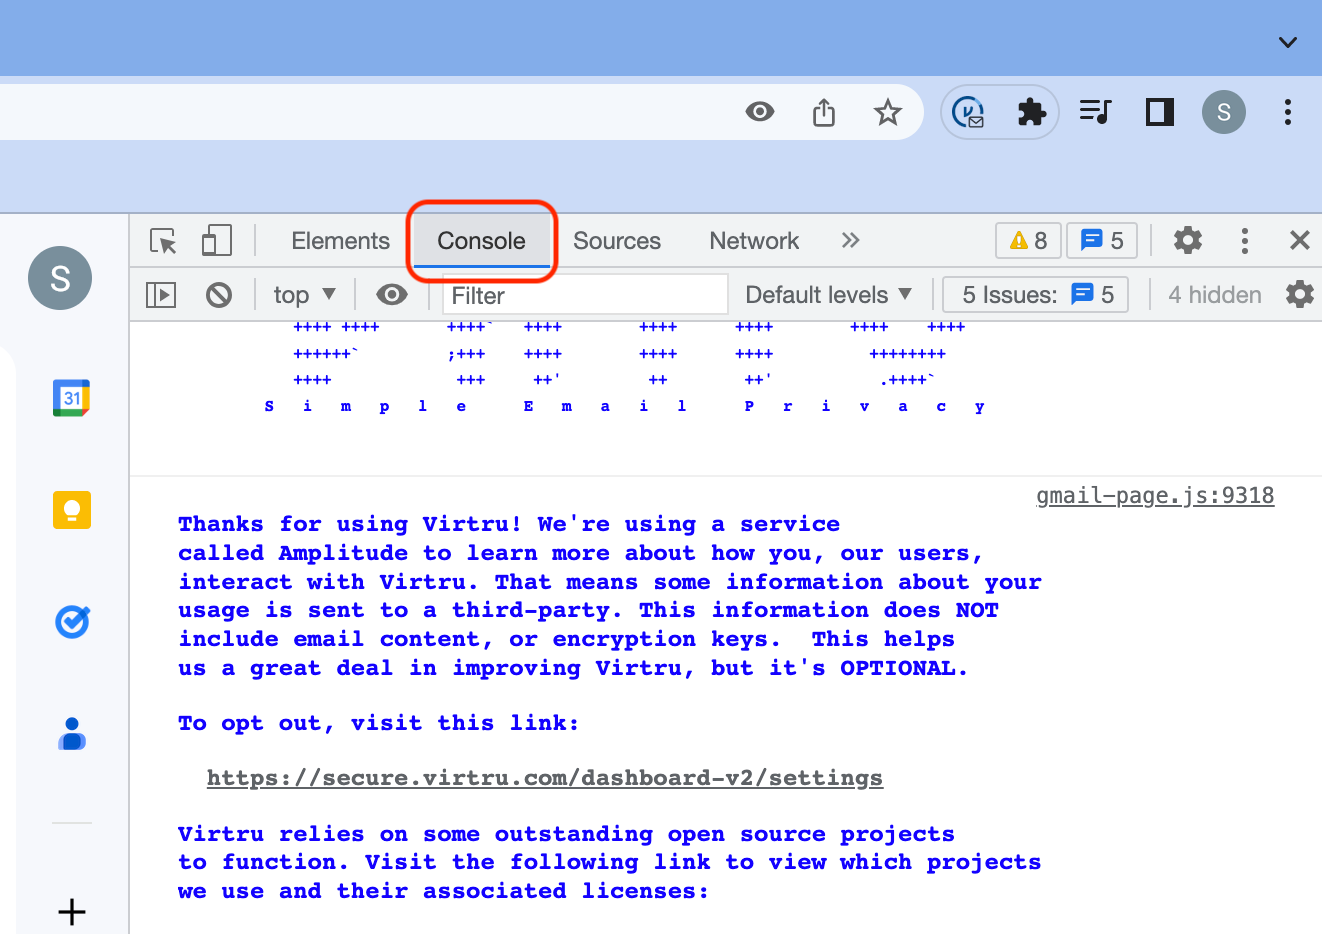Click the share page icon
Image resolution: width=1322 pixels, height=934 pixels.
pyautogui.click(x=823, y=112)
